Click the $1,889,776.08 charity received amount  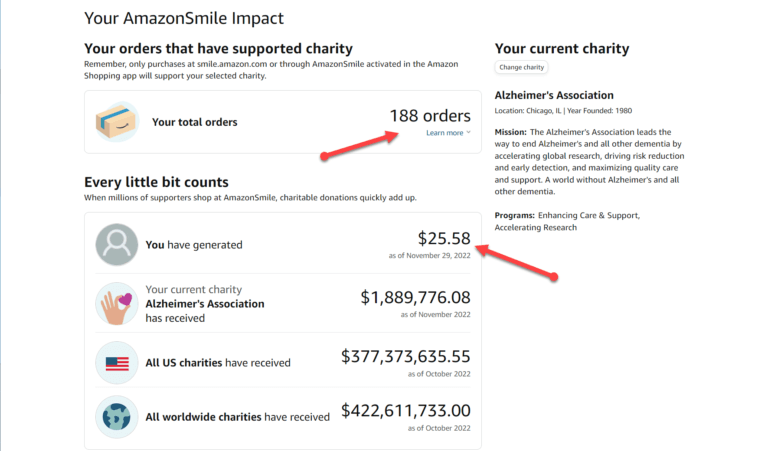point(415,297)
